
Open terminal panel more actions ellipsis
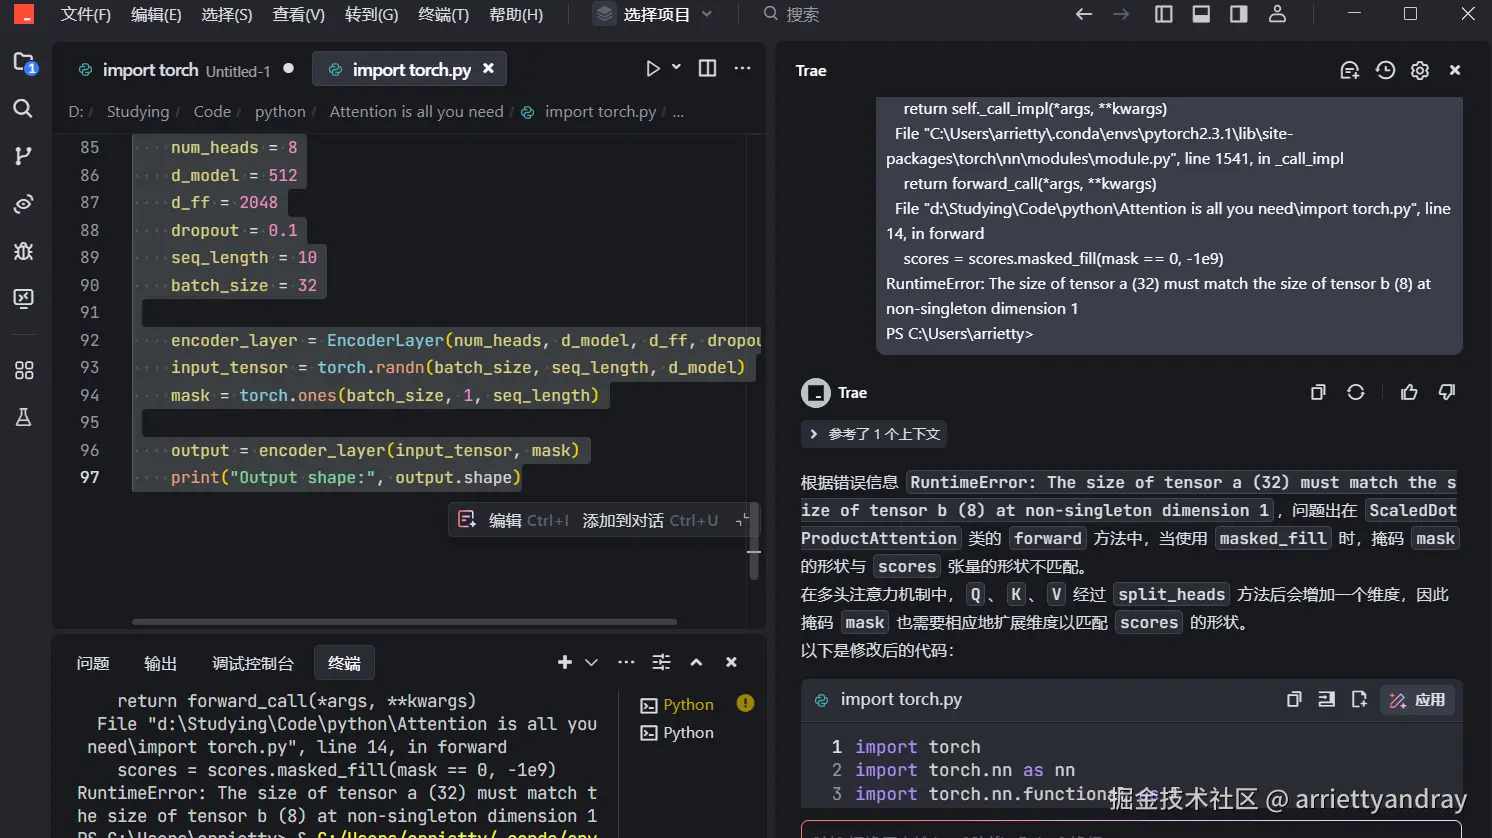pyautogui.click(x=626, y=662)
